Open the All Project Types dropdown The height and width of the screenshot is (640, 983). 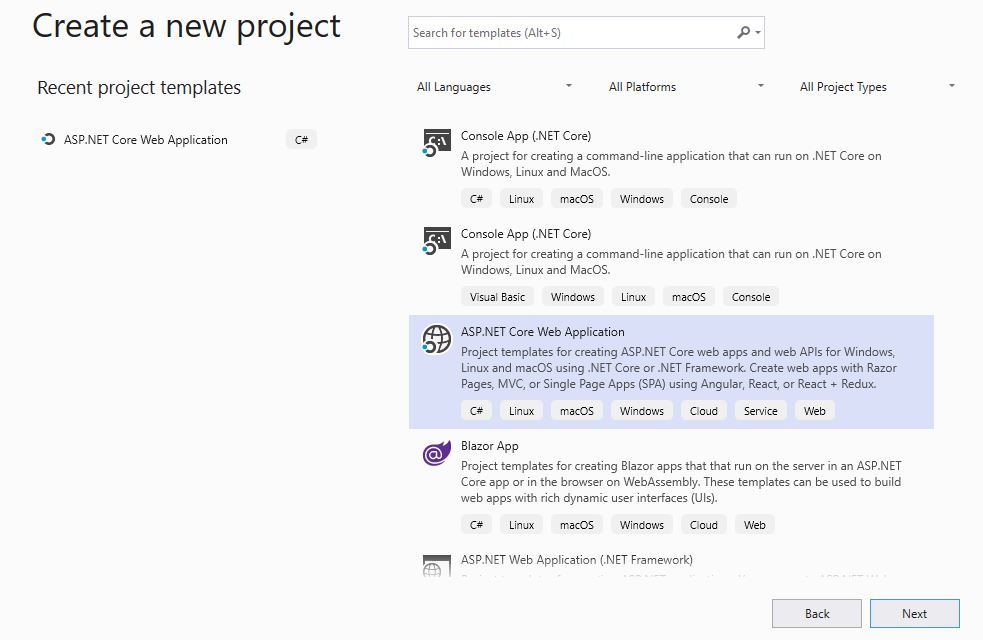(x=877, y=87)
